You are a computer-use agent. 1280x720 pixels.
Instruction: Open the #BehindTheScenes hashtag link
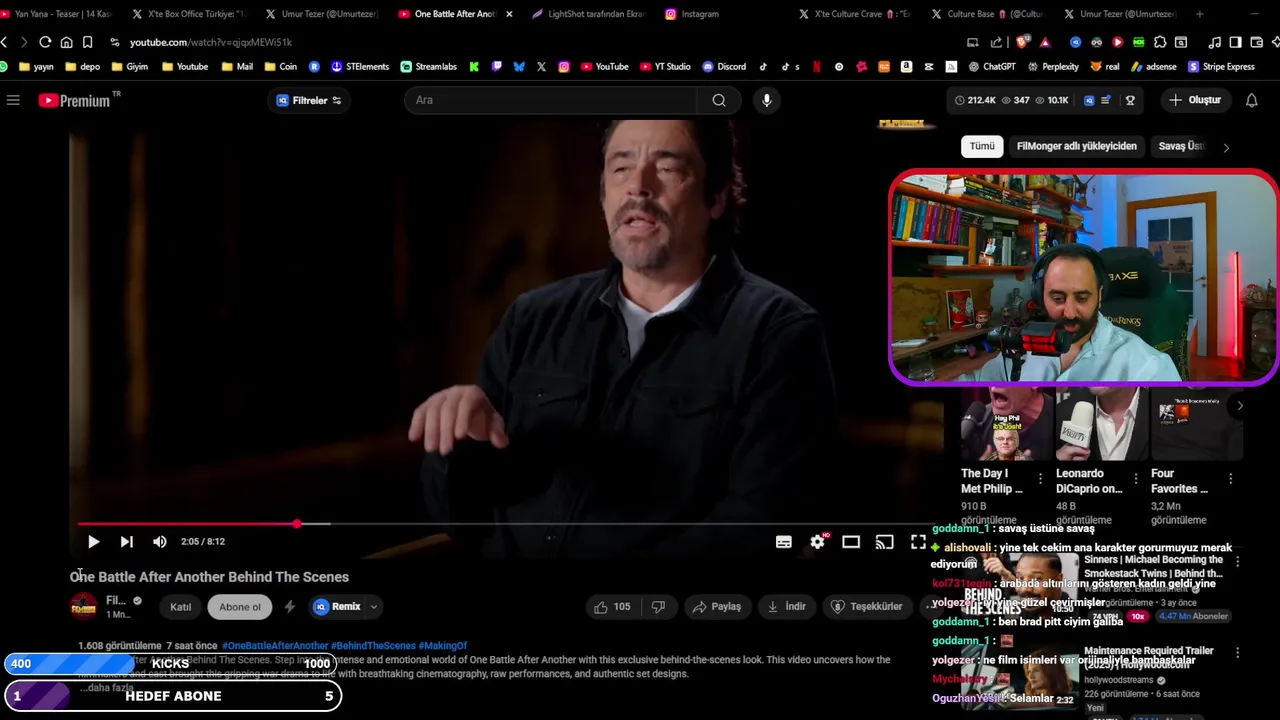(373, 646)
